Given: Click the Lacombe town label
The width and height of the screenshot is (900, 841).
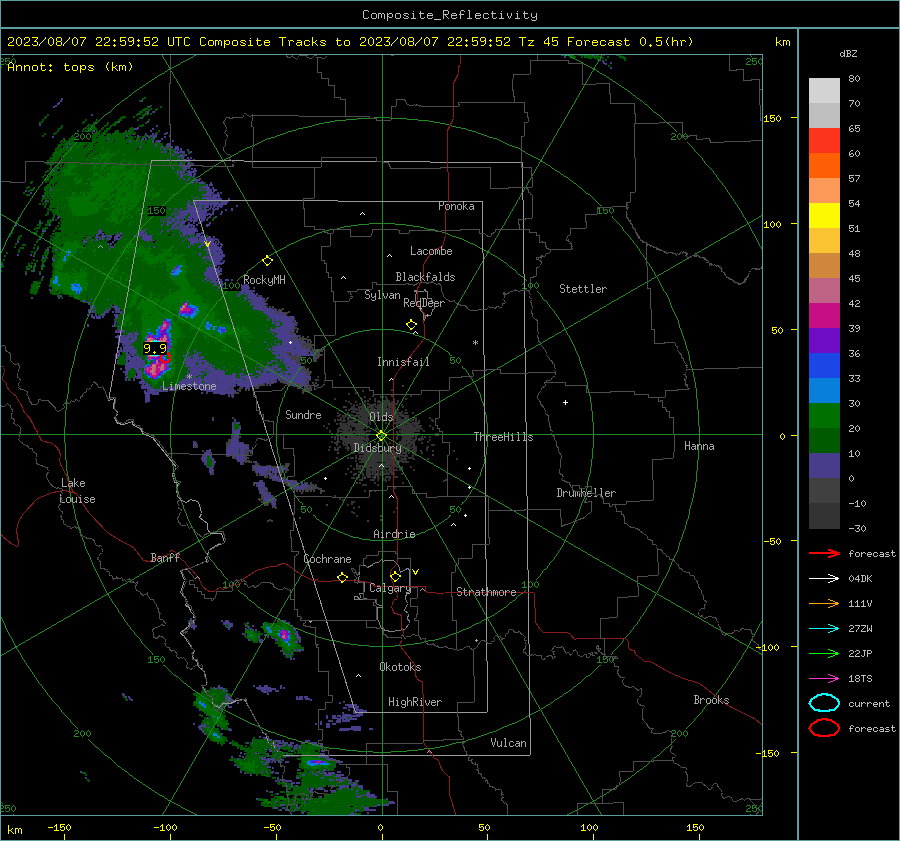Looking at the screenshot, I should click(x=431, y=251).
